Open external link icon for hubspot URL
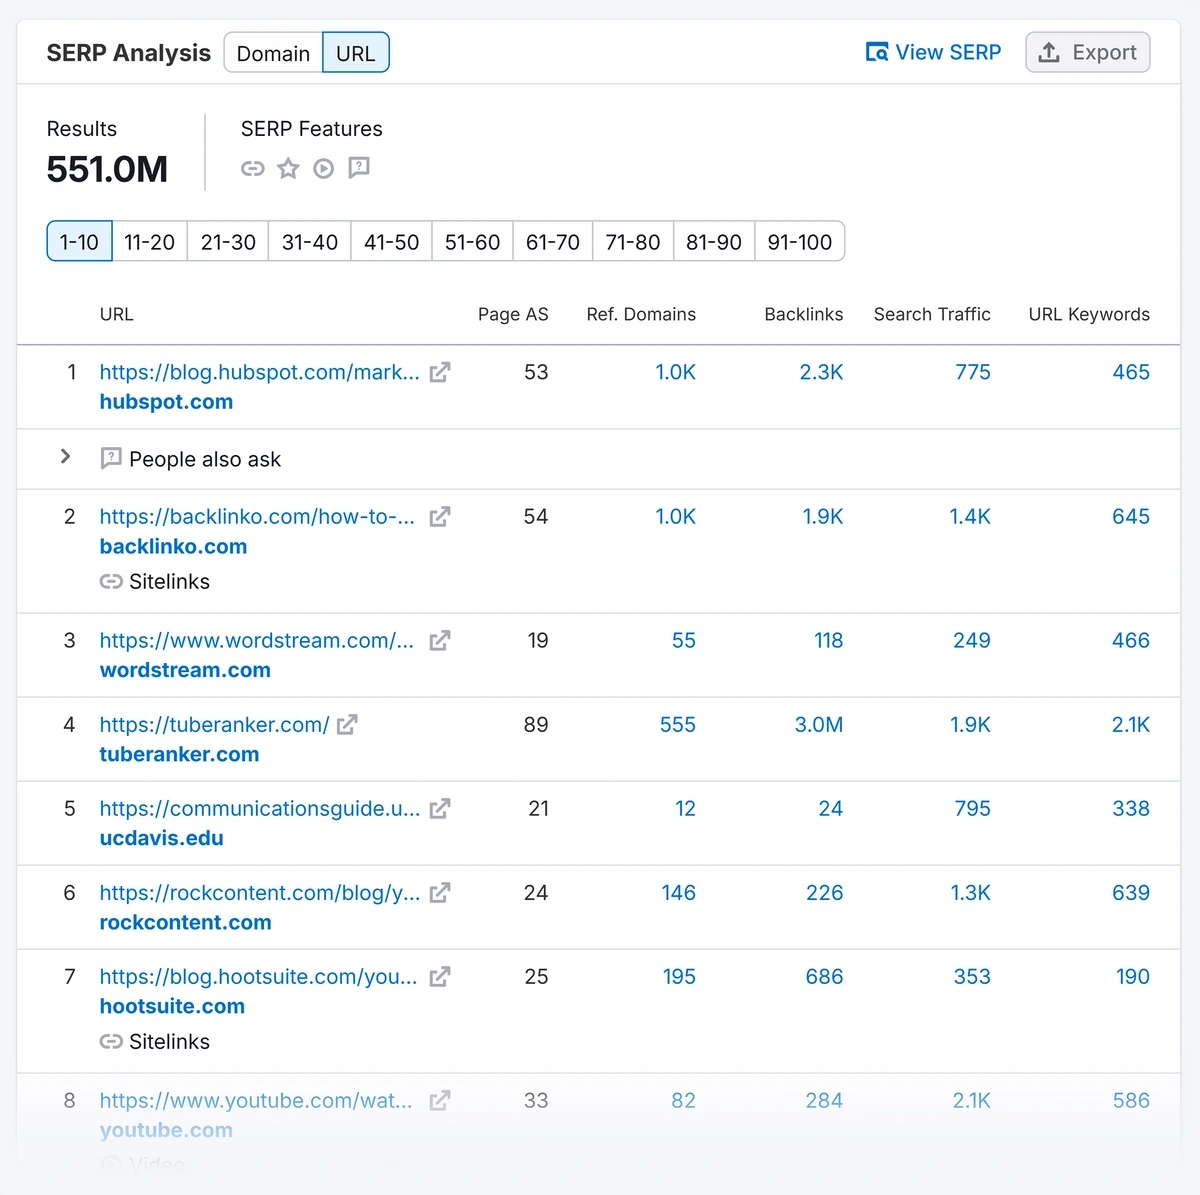This screenshot has height=1195, width=1200. [440, 372]
